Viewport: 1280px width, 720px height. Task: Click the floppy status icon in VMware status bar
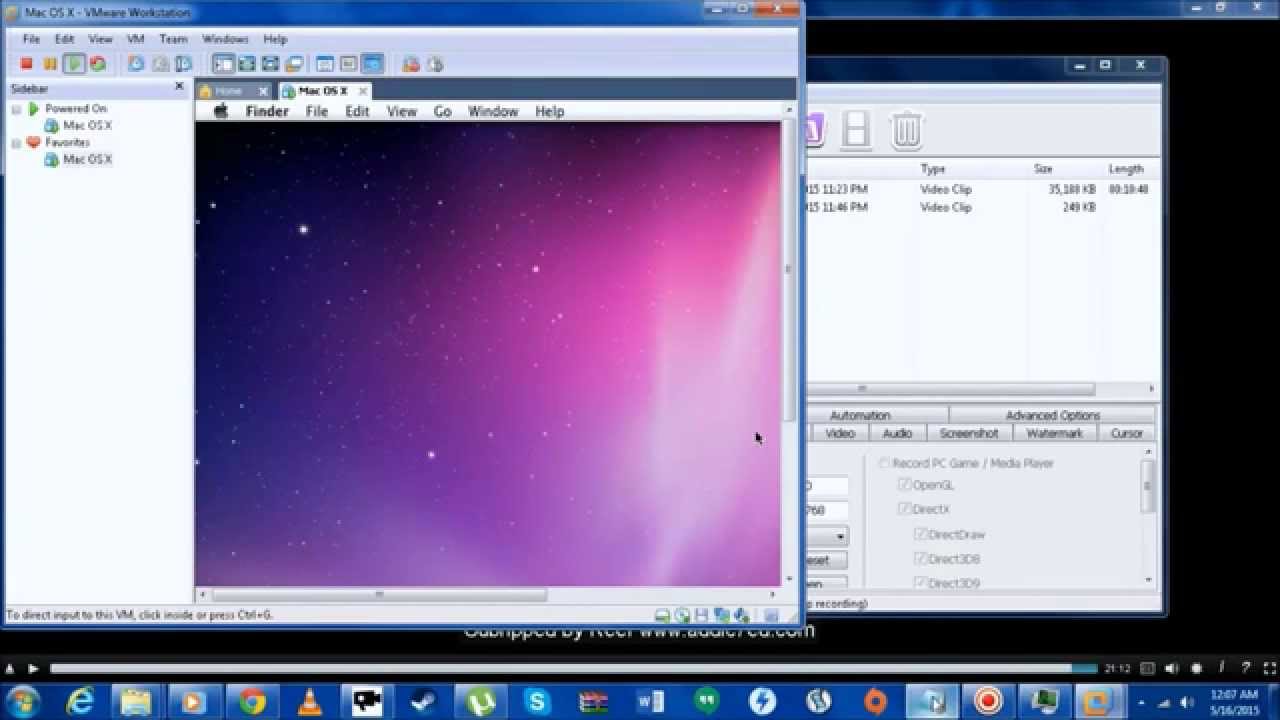pos(702,615)
